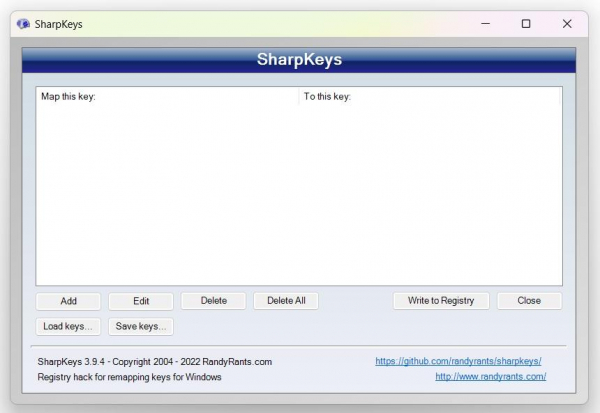Click the Close button beside Write to Registry

[x=529, y=301]
